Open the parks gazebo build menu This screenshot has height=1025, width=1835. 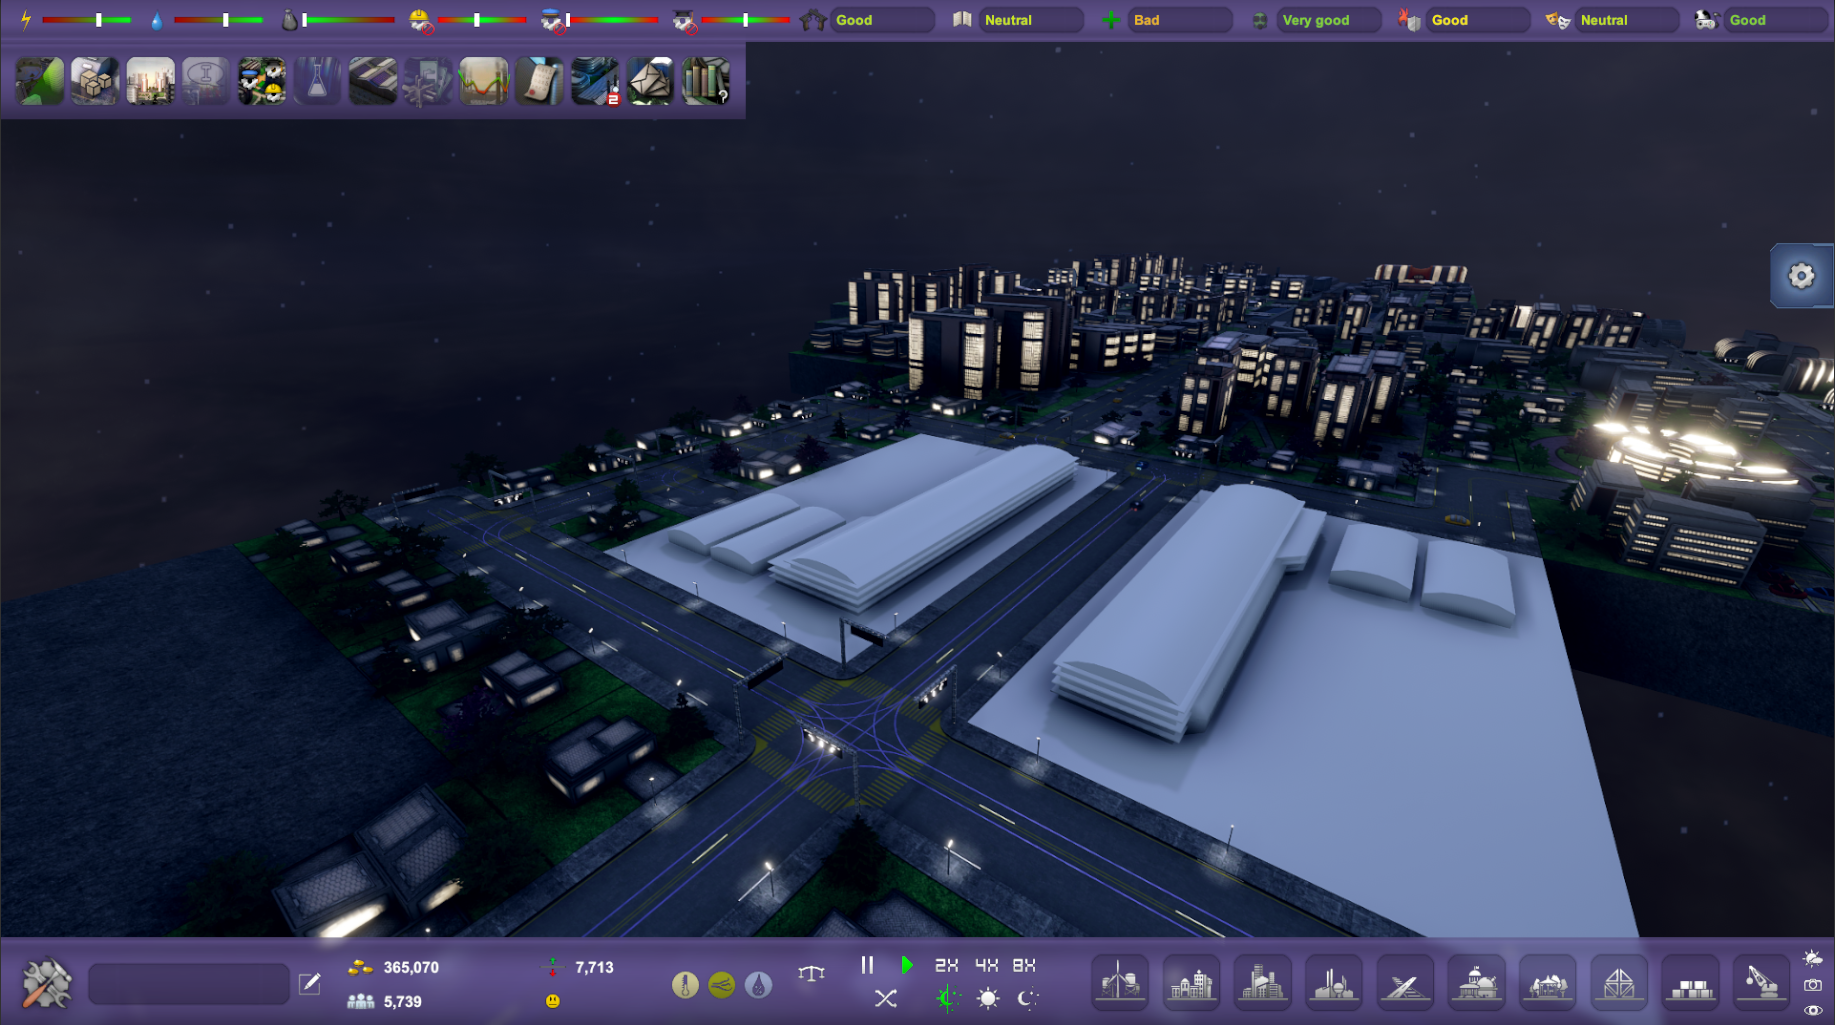1547,982
